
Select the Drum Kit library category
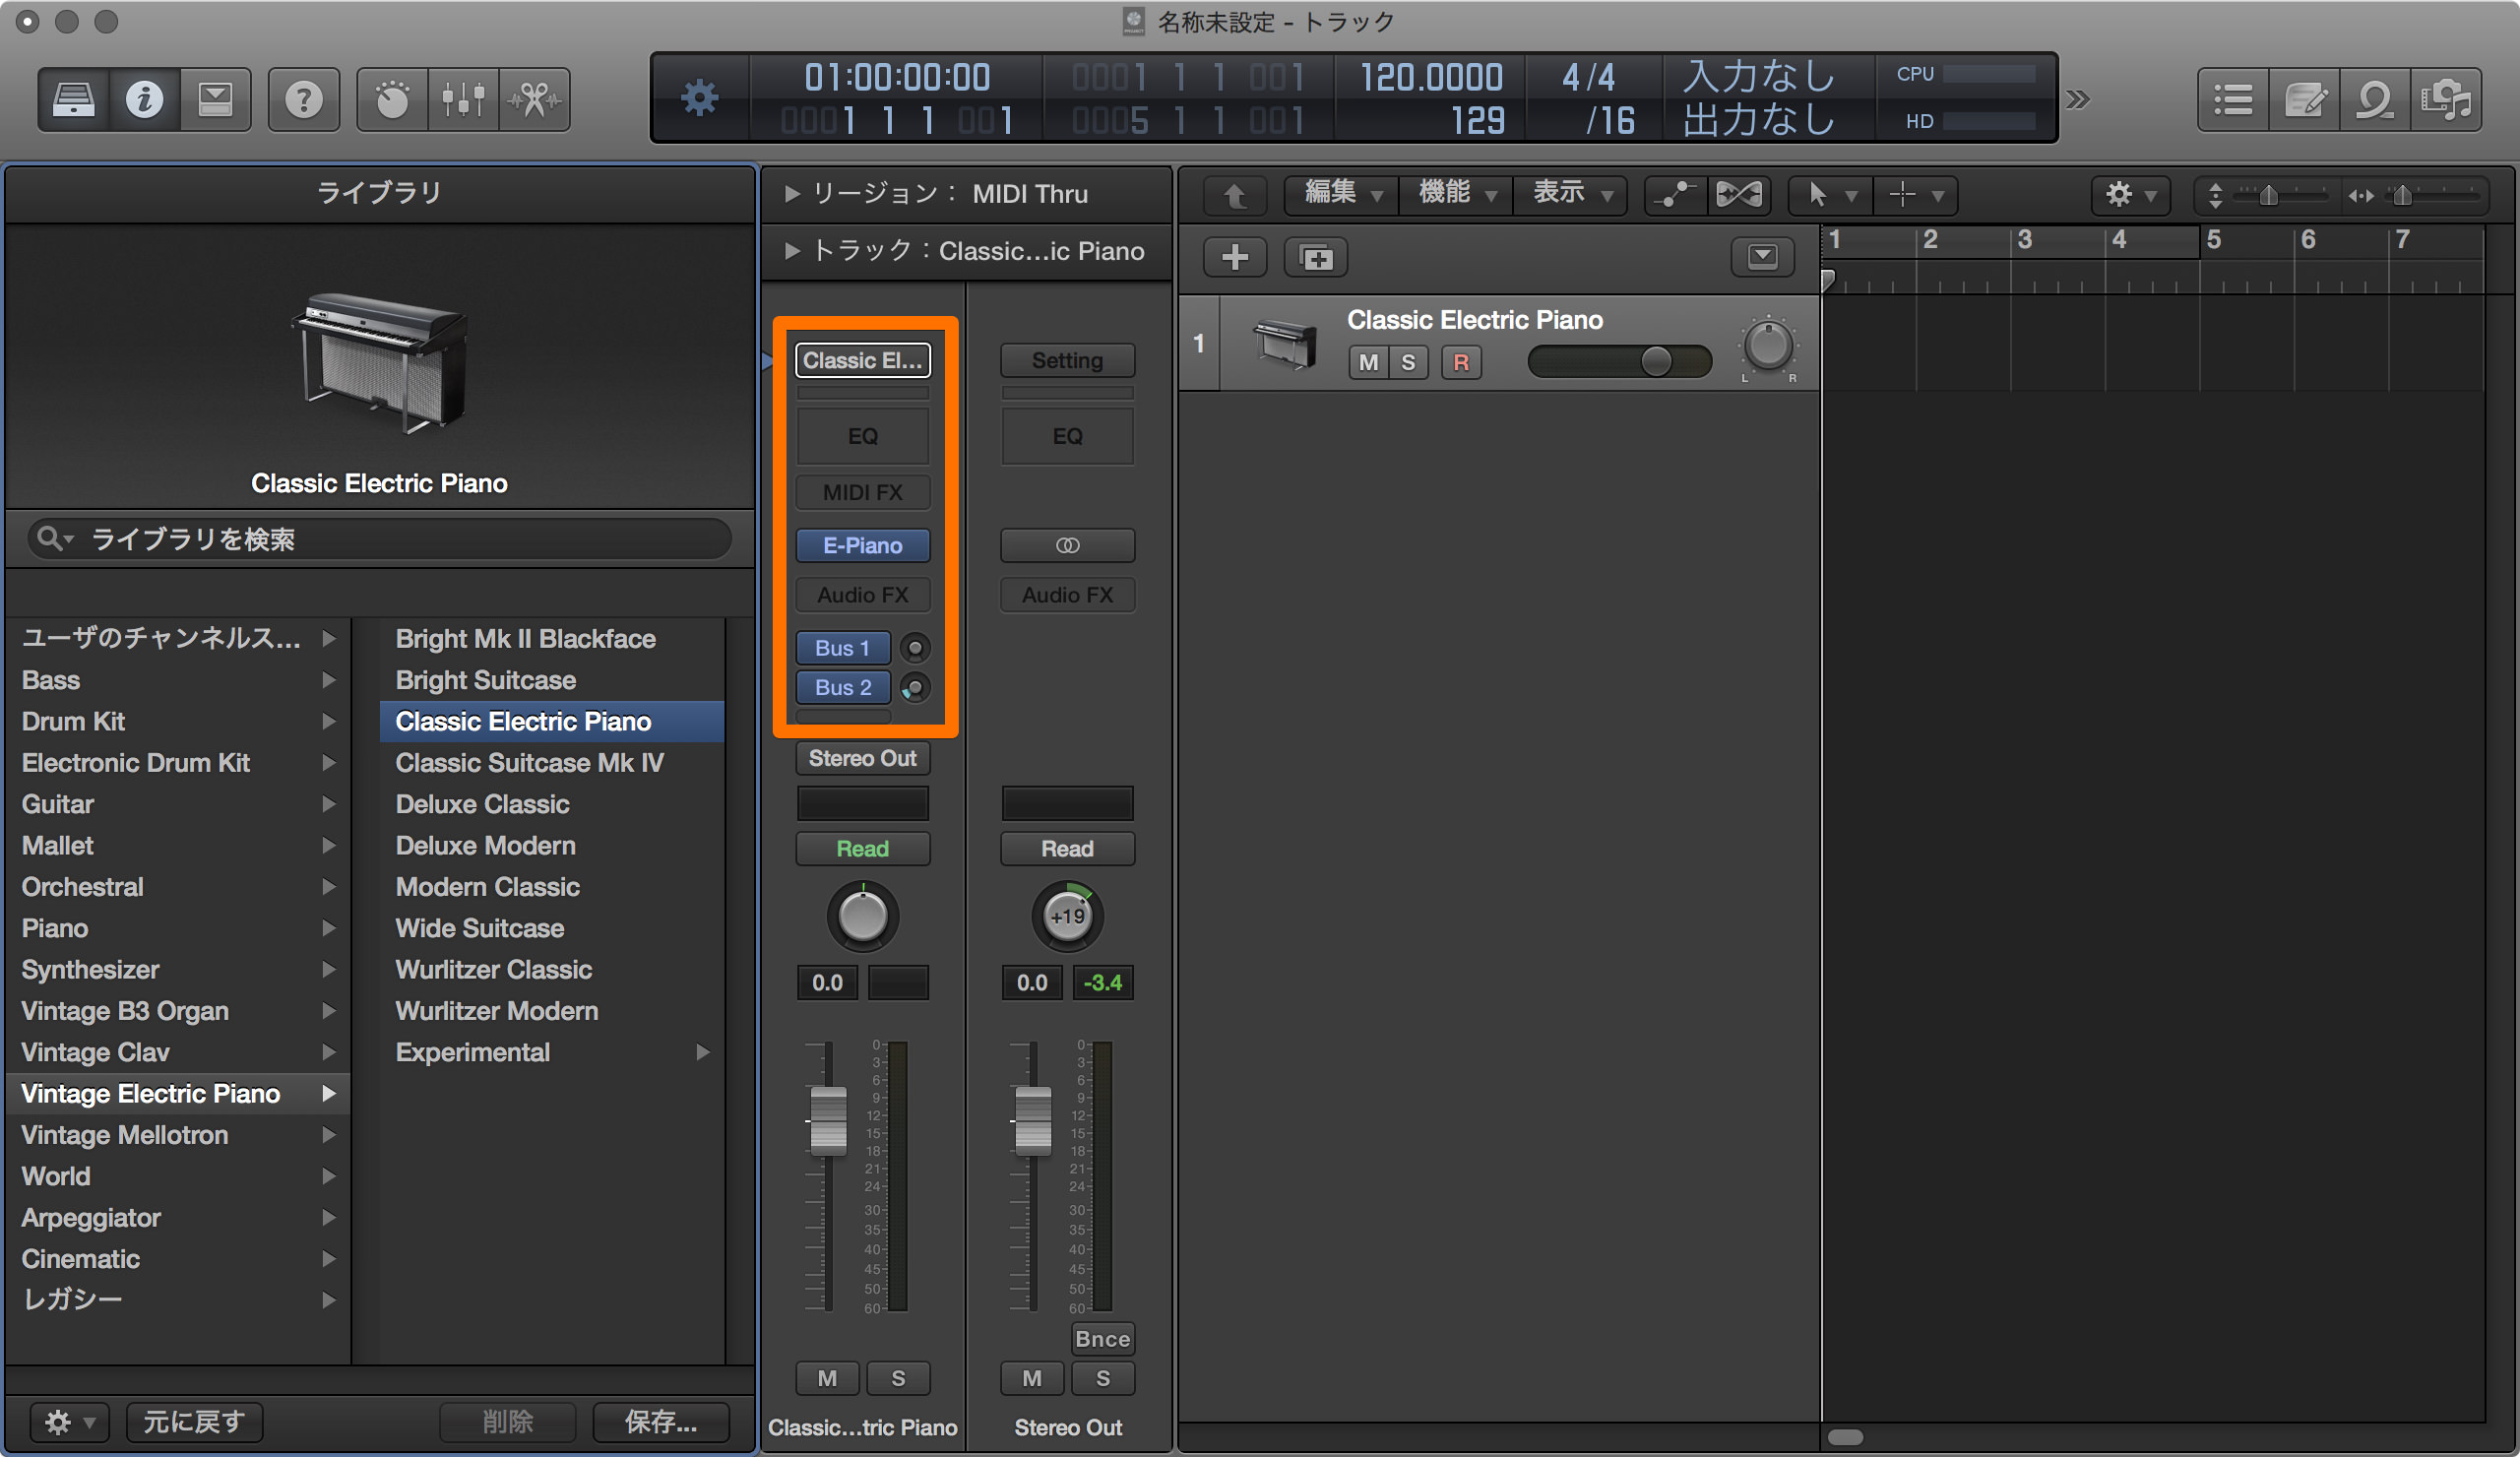tap(178, 721)
